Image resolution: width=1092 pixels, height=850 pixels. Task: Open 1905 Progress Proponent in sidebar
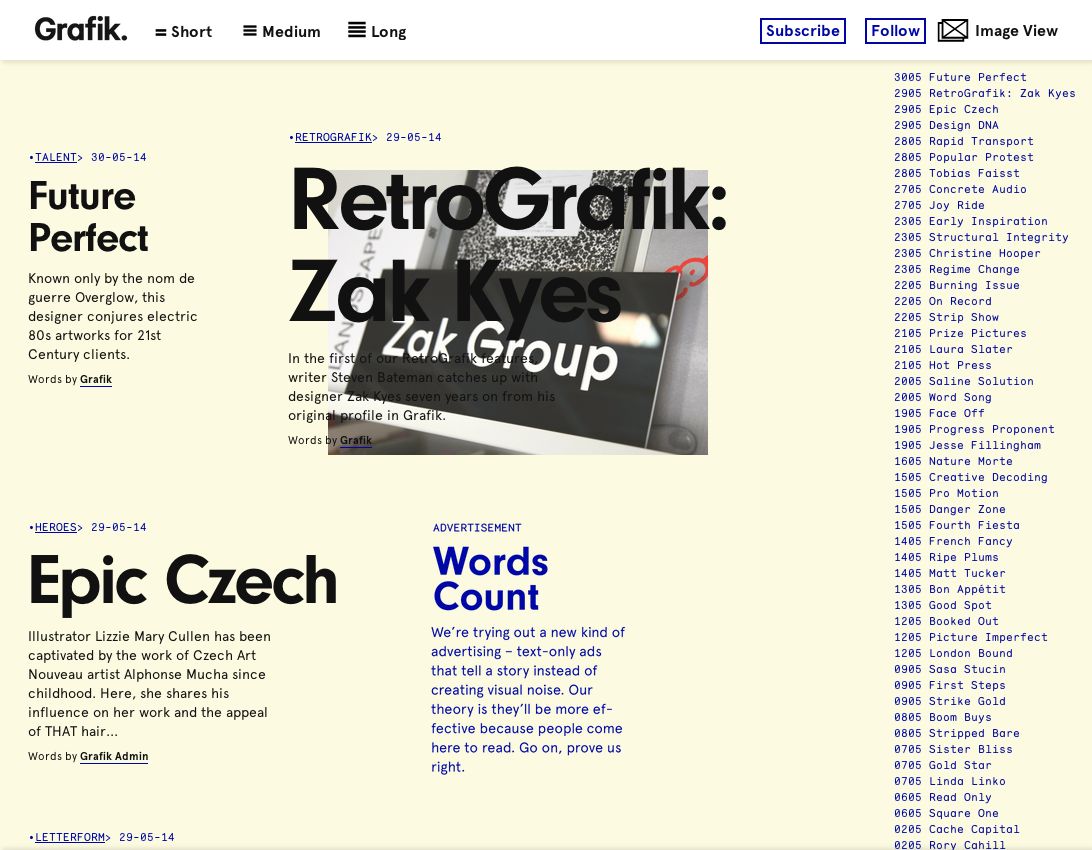point(974,430)
